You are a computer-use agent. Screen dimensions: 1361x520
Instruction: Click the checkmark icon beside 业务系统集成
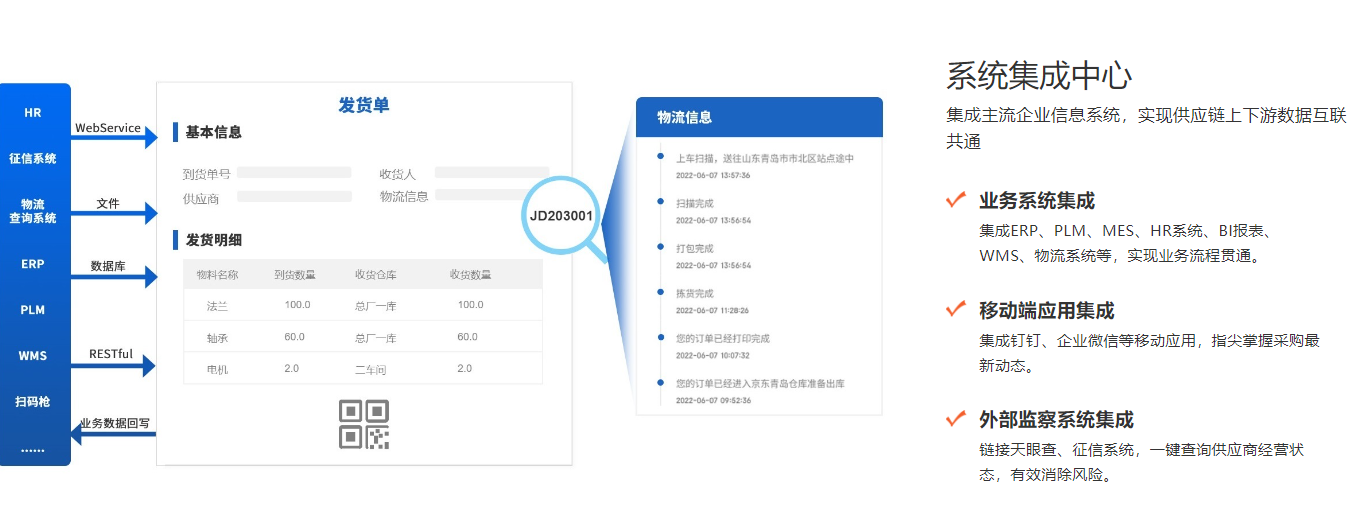click(955, 200)
